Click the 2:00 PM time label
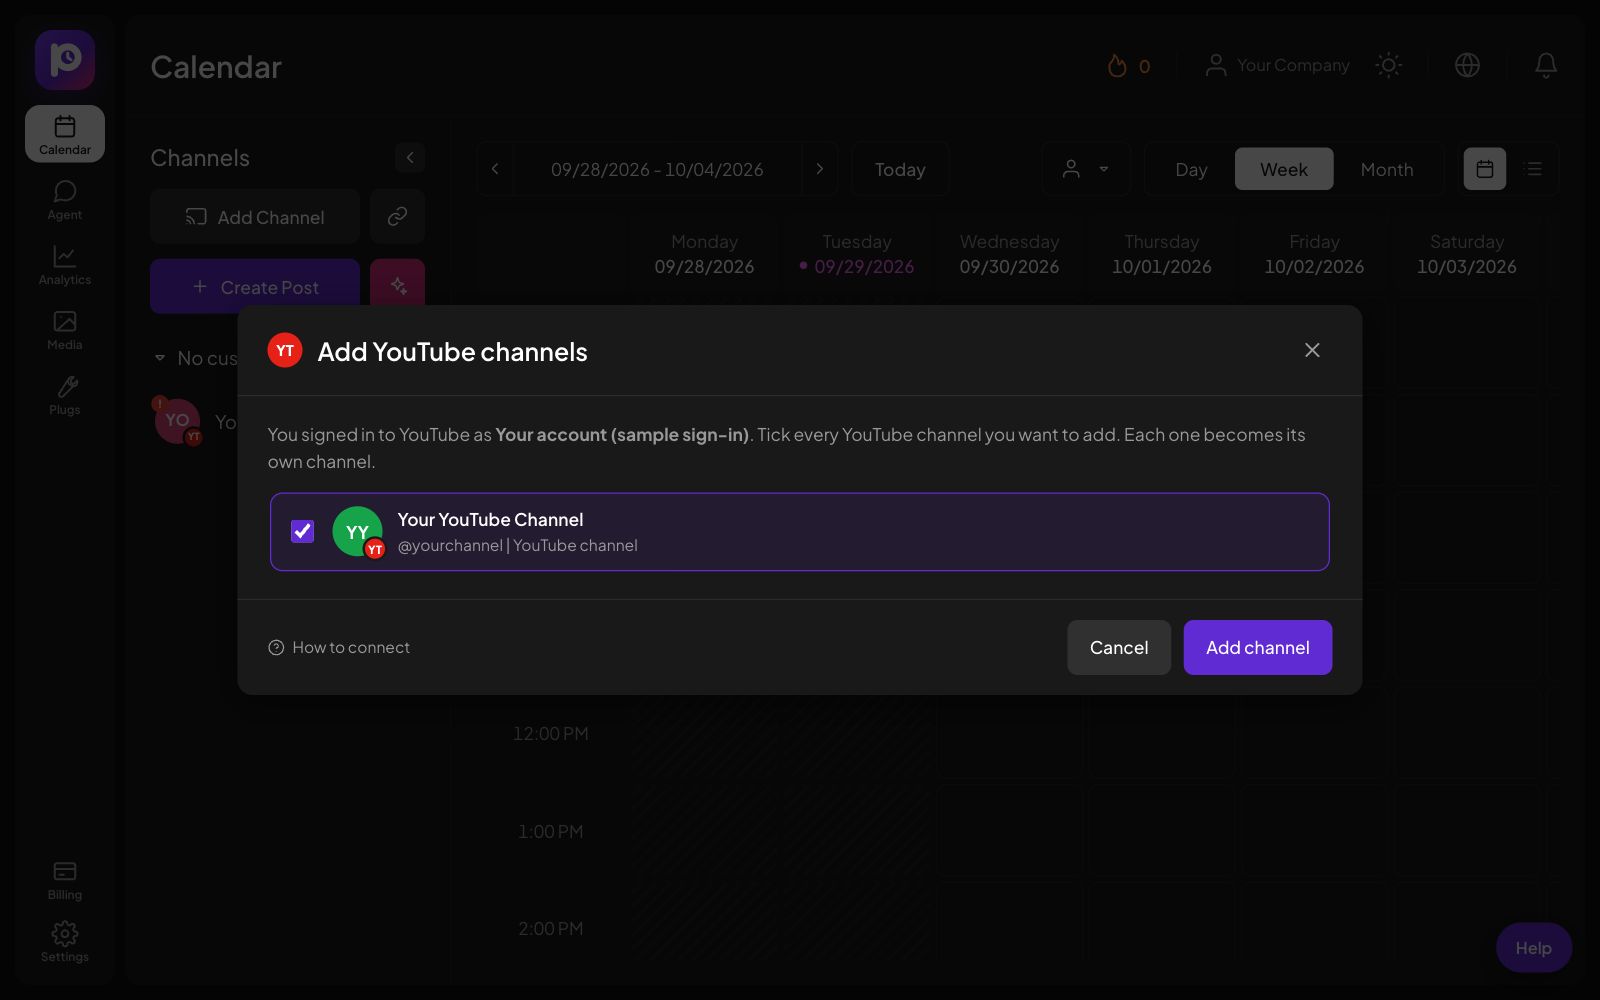 click(x=550, y=928)
